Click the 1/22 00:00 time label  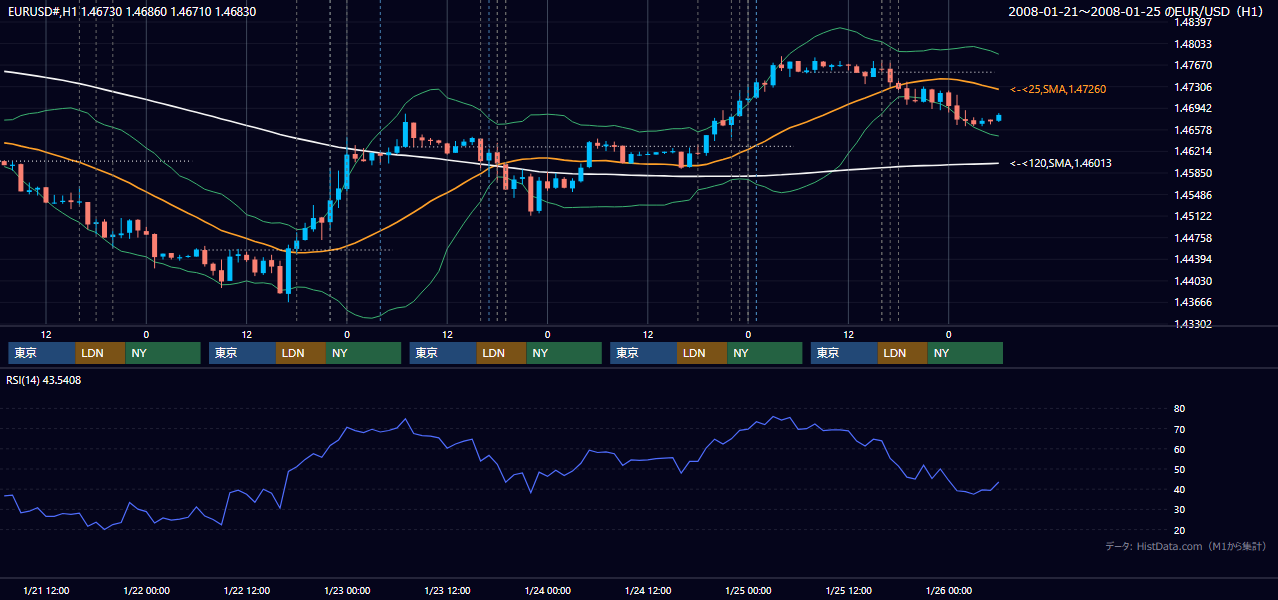(x=146, y=590)
